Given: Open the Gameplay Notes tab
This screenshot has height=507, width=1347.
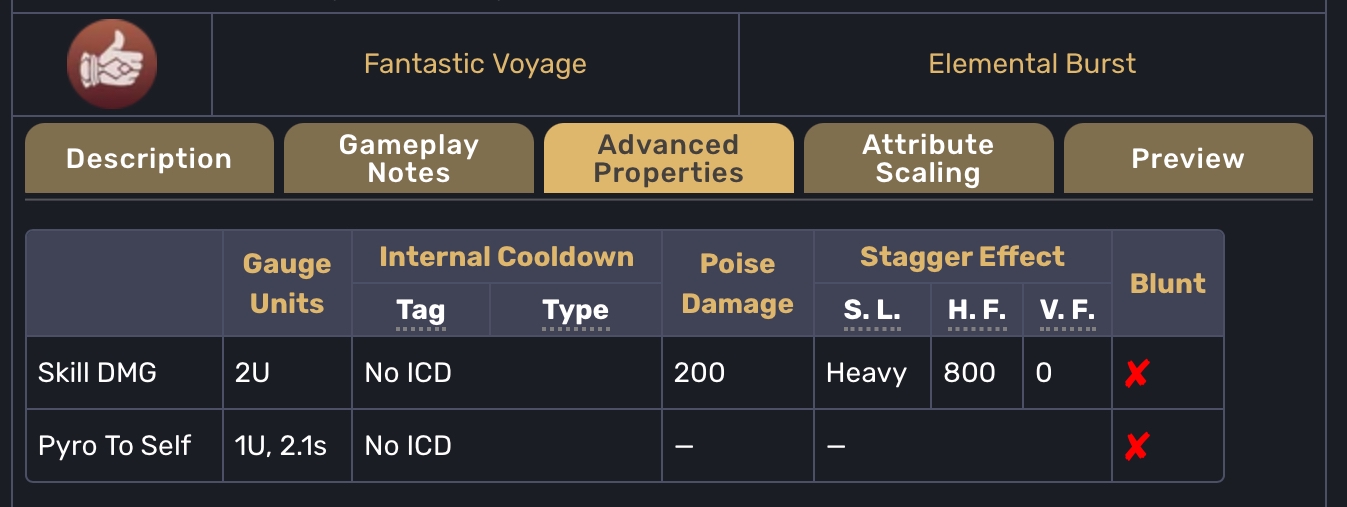Looking at the screenshot, I should pos(409,159).
